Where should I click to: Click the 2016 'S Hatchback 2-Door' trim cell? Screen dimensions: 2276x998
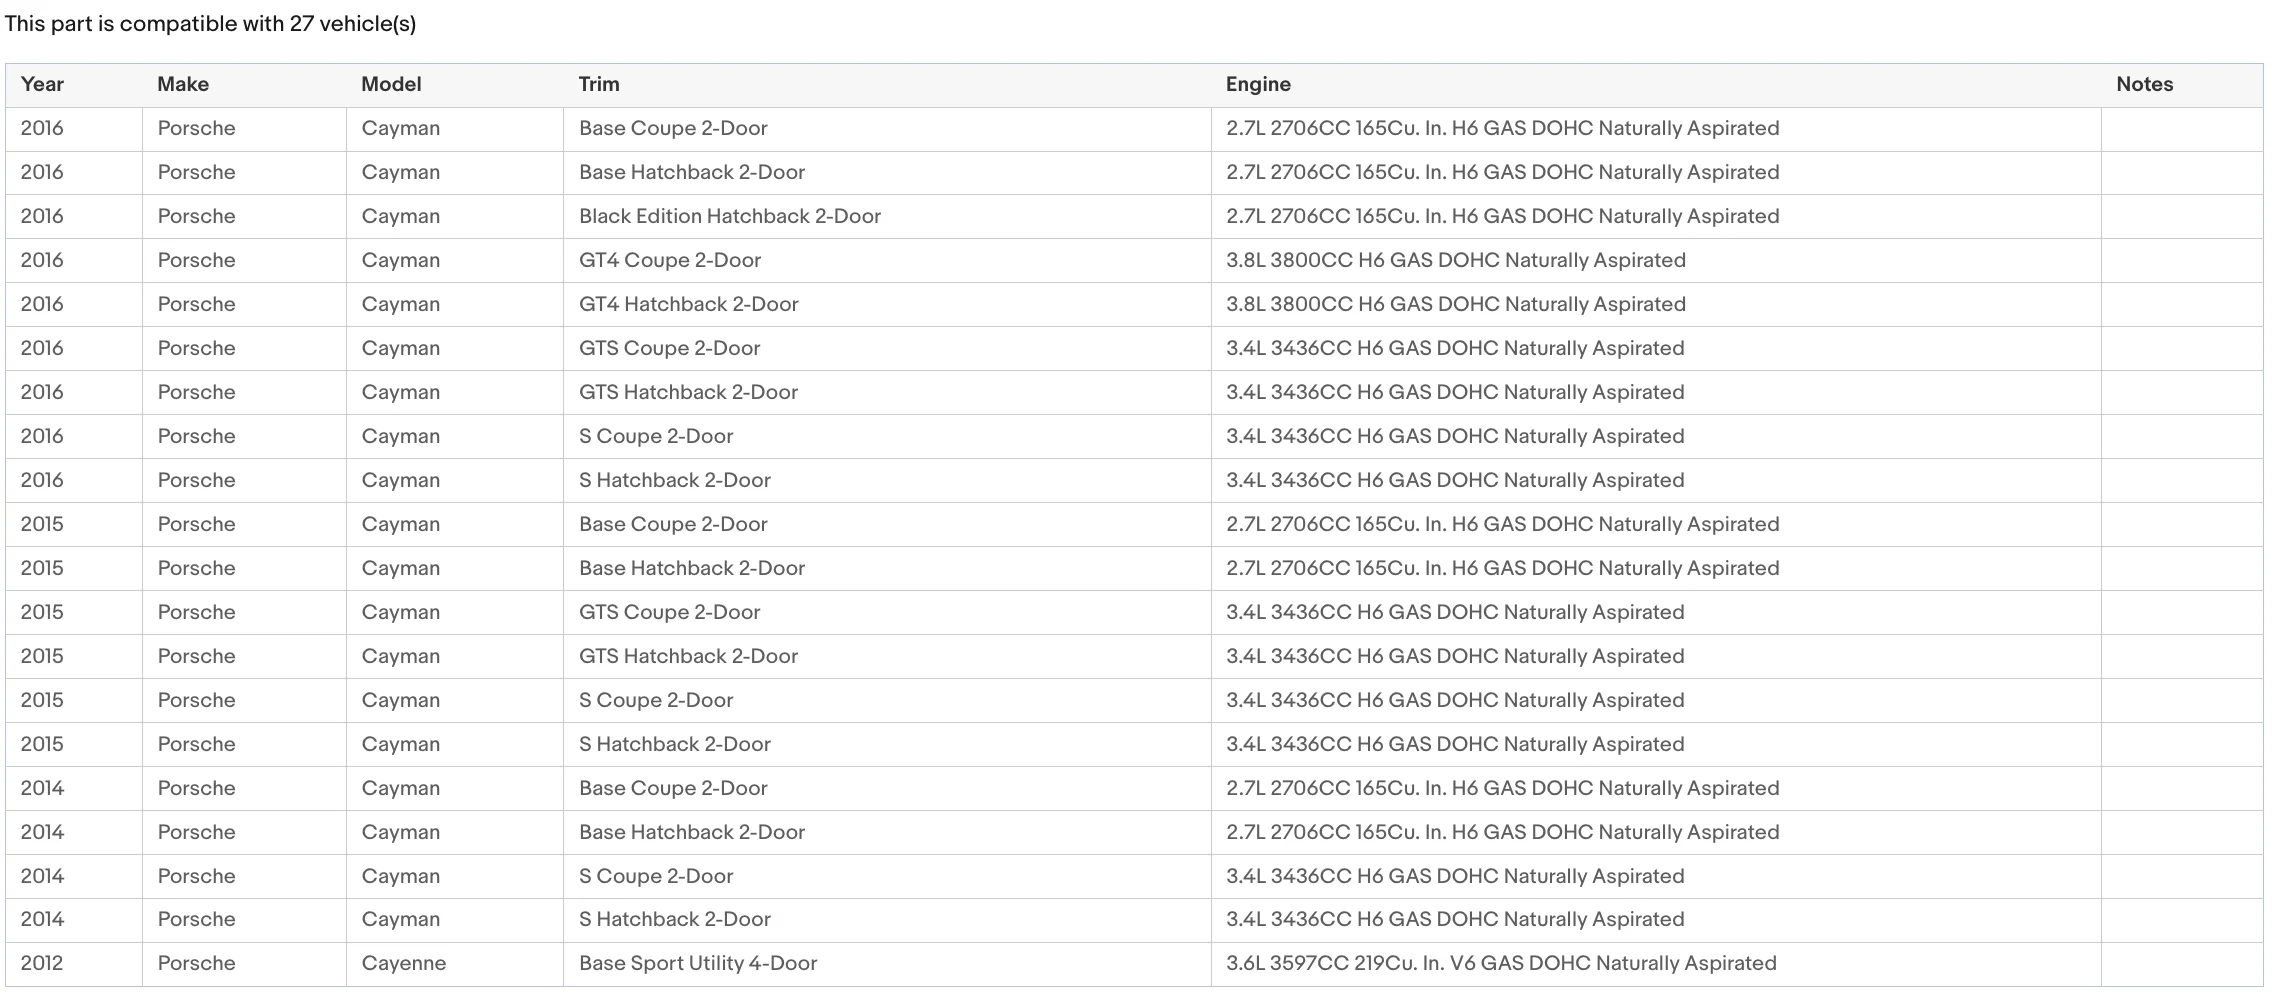pyautogui.click(x=887, y=480)
